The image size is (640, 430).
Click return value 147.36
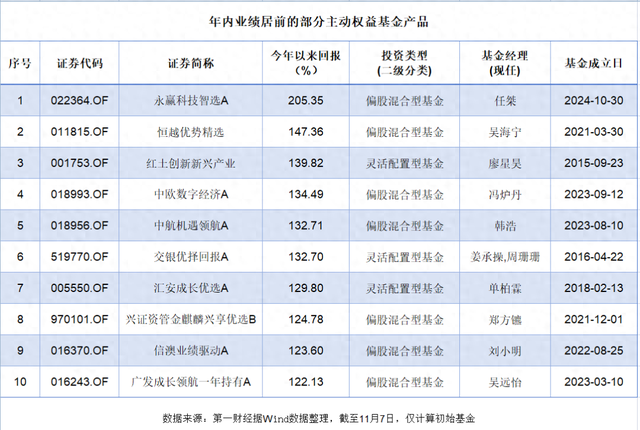click(306, 132)
